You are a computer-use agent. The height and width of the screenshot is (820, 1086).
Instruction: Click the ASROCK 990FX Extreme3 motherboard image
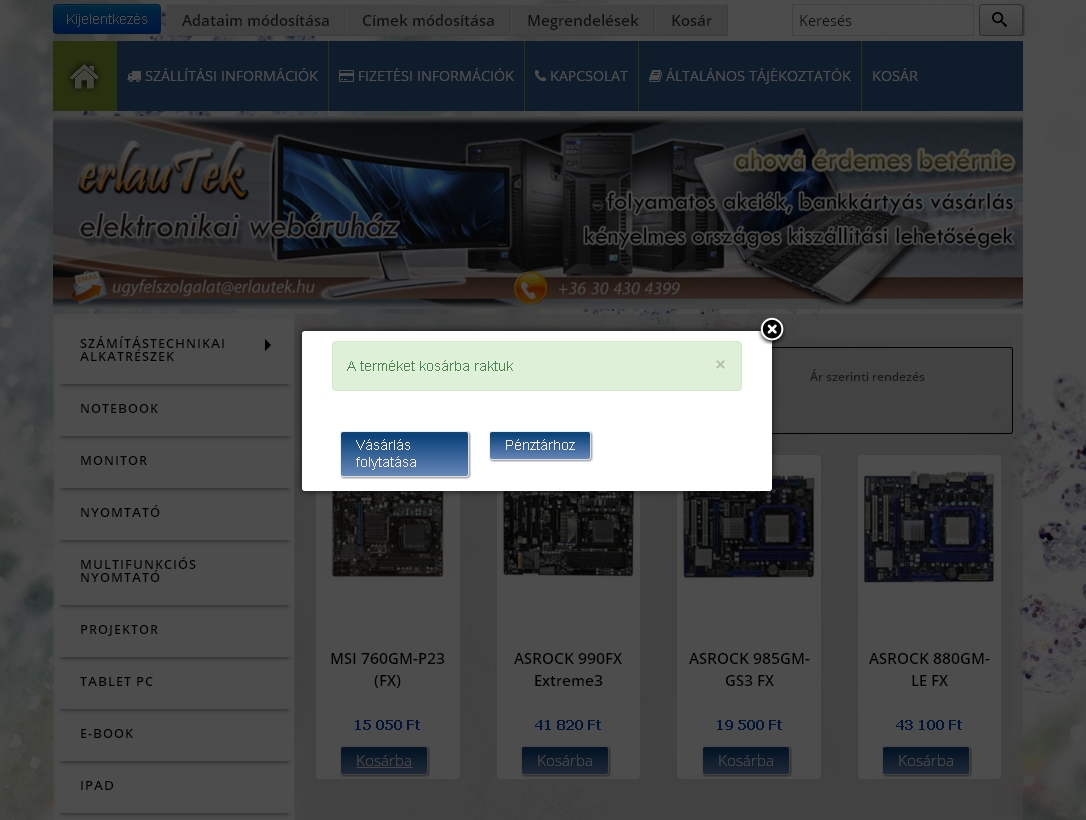point(568,533)
